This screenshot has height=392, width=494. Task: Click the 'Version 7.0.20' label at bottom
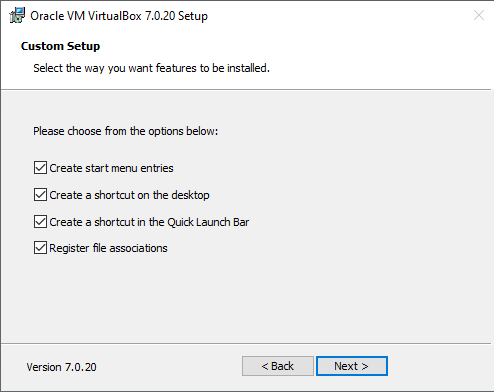point(61,367)
